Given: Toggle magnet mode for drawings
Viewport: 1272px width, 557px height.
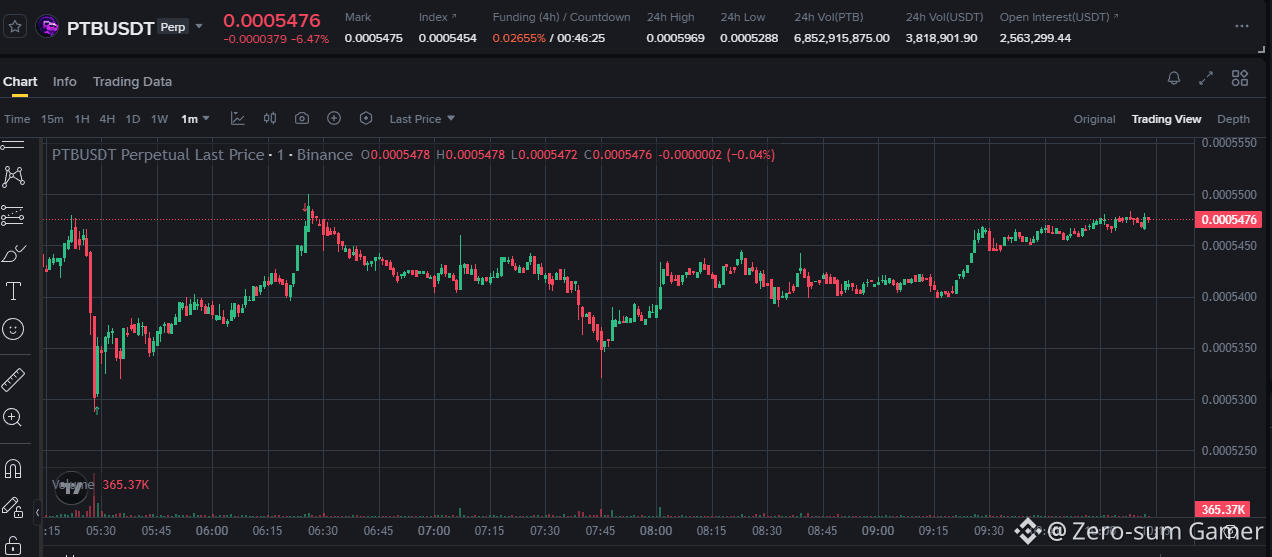Looking at the screenshot, I should pyautogui.click(x=13, y=469).
